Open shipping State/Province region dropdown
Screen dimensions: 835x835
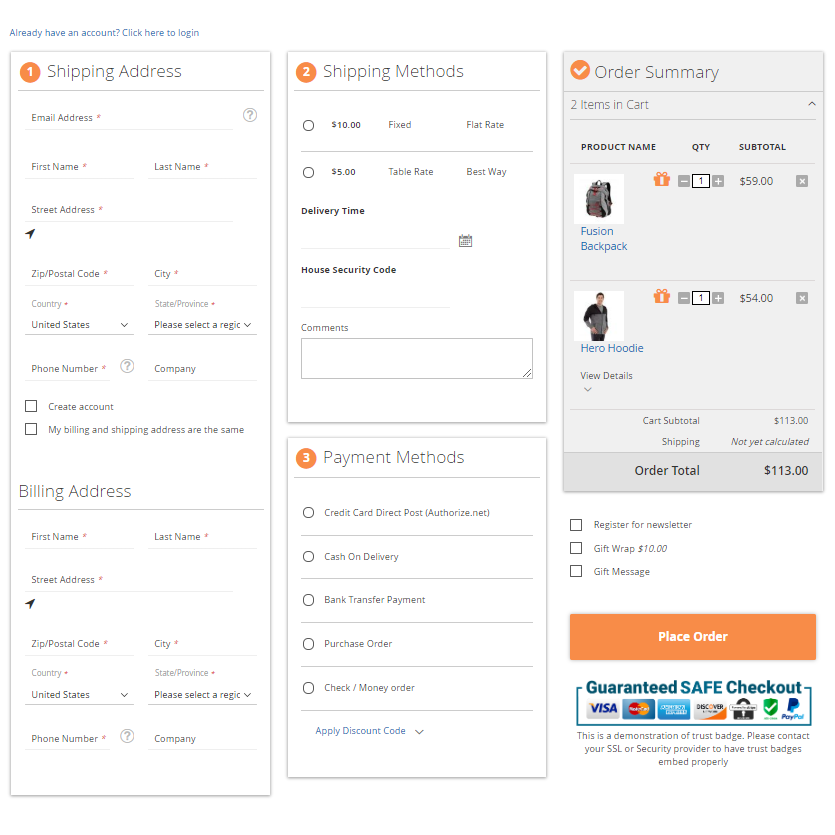203,325
